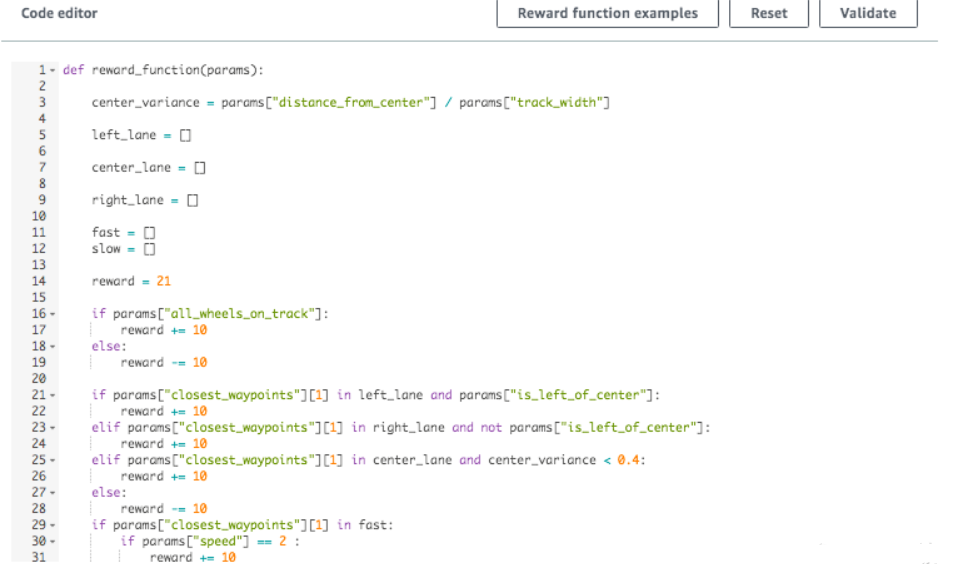Click the left_lane waypoint condition on line 21
Viewport: 953px width, 574px height.
(376, 395)
